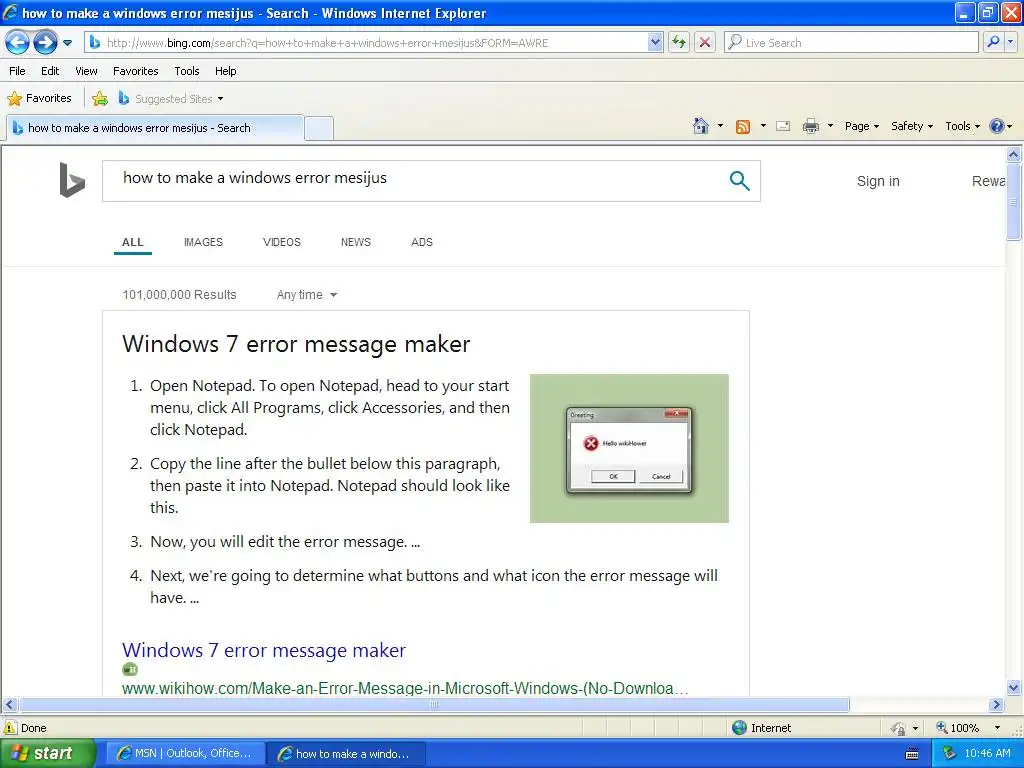Click the horizontal scrollbar right arrow
Image resolution: width=1024 pixels, height=768 pixels.
coord(997,705)
